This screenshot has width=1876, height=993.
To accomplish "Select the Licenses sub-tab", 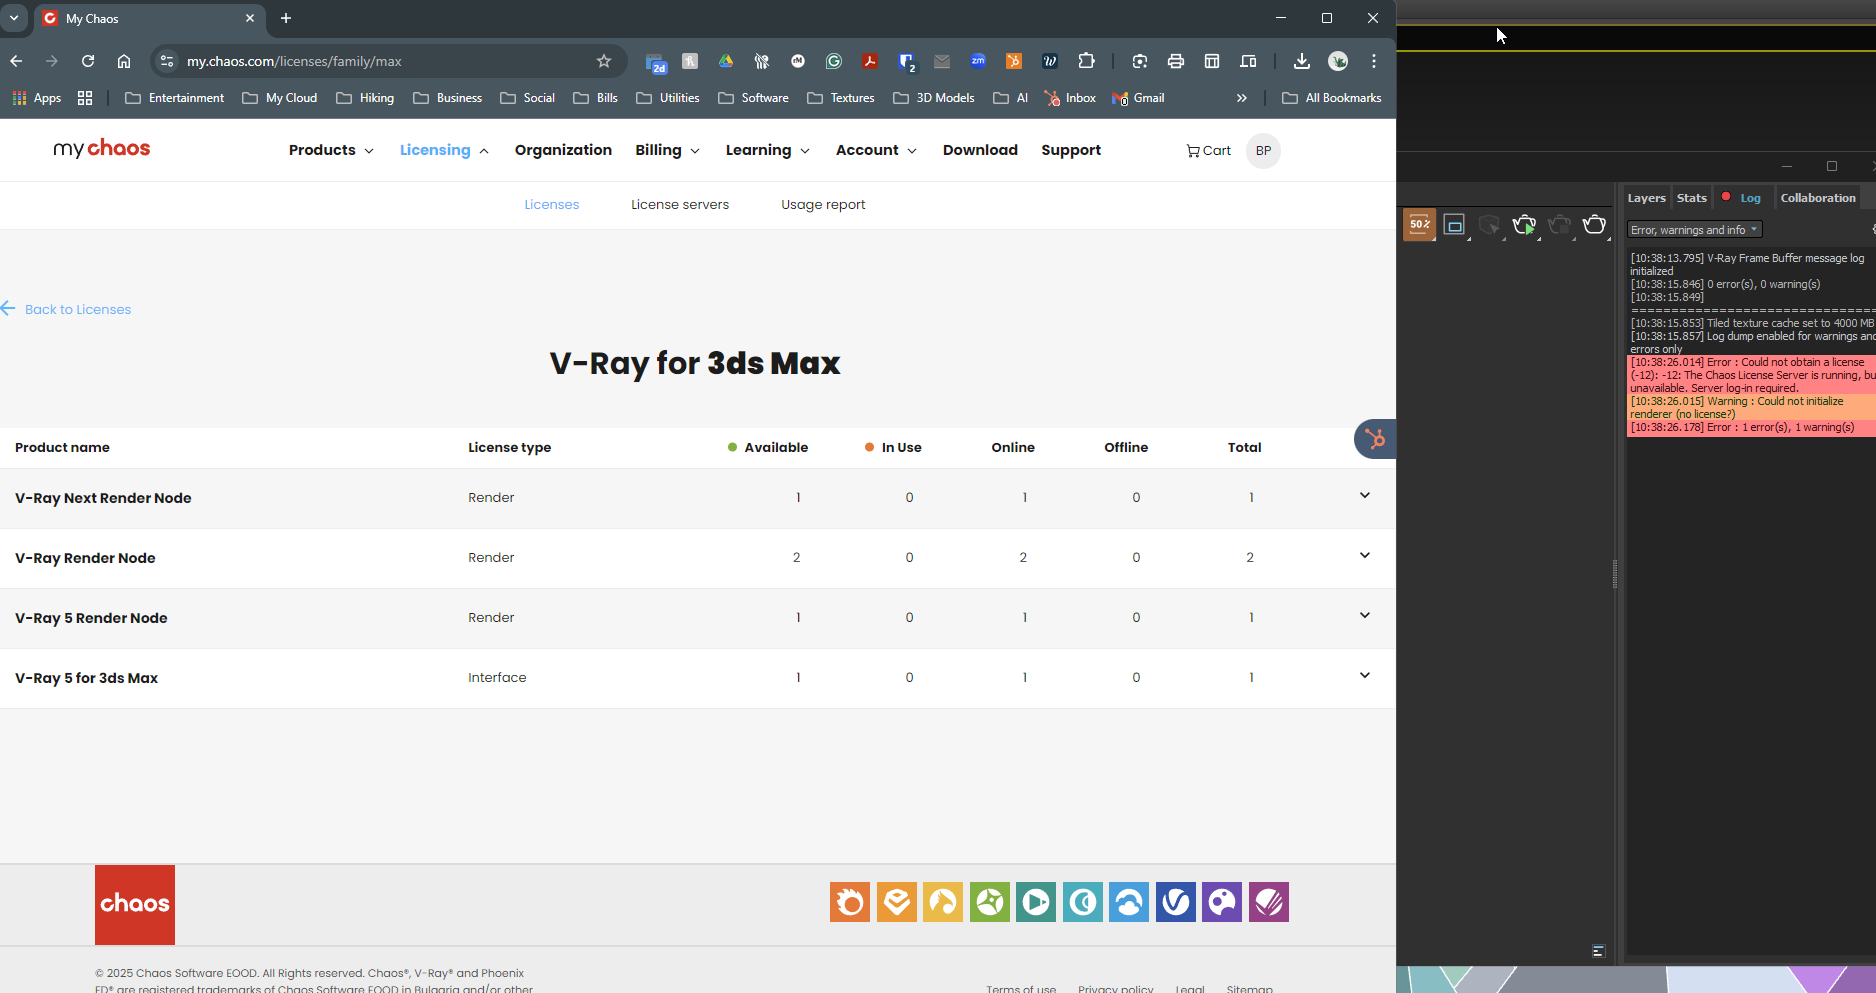I will [552, 205].
